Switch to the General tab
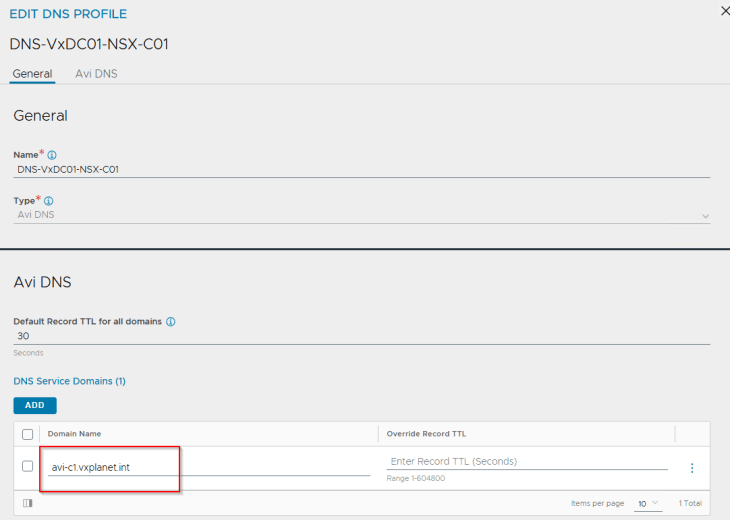 [32, 74]
